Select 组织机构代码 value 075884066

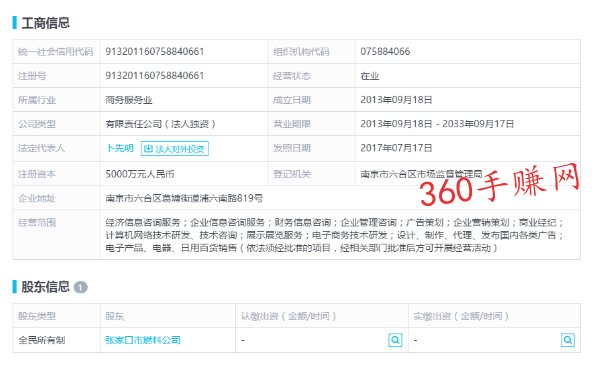click(x=385, y=51)
